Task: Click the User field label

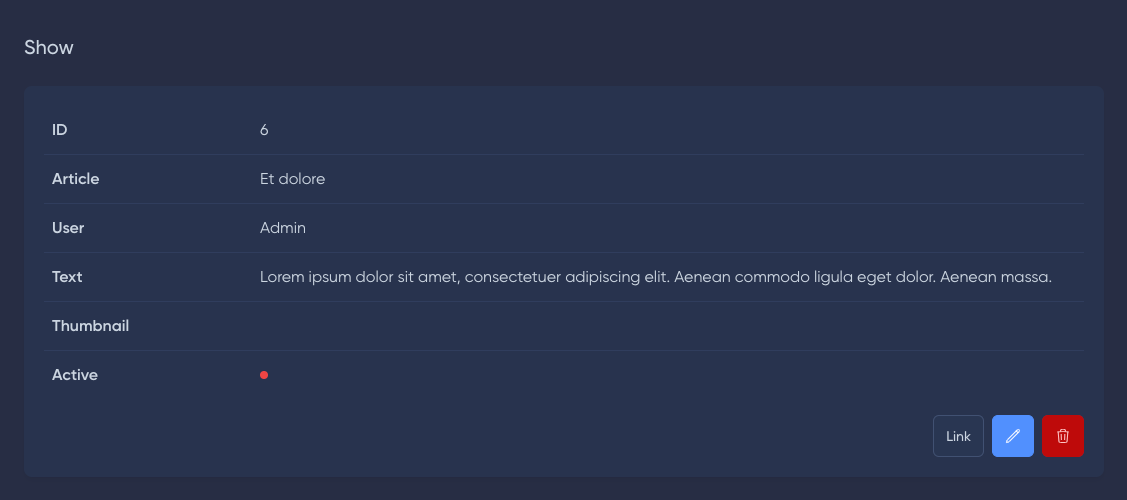Action: pos(68,228)
